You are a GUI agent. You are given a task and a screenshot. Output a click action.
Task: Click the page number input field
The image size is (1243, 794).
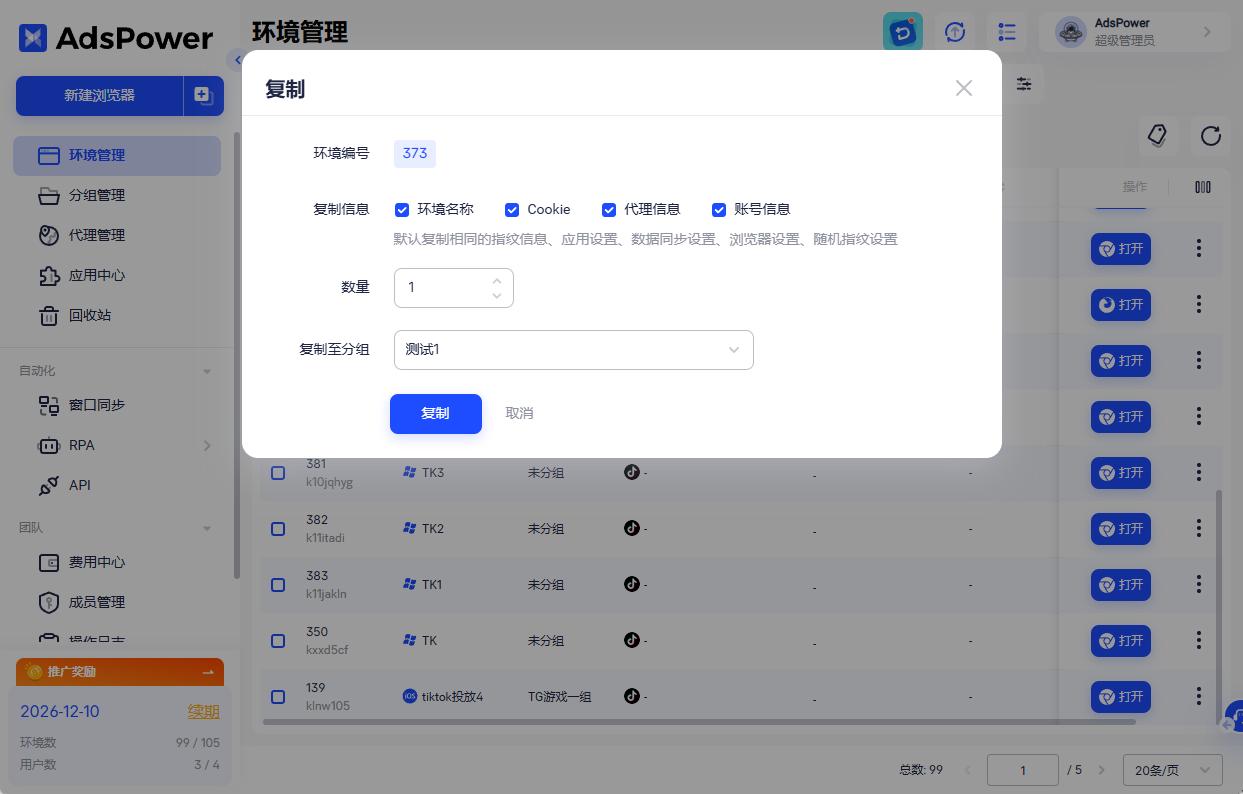pyautogui.click(x=1023, y=770)
